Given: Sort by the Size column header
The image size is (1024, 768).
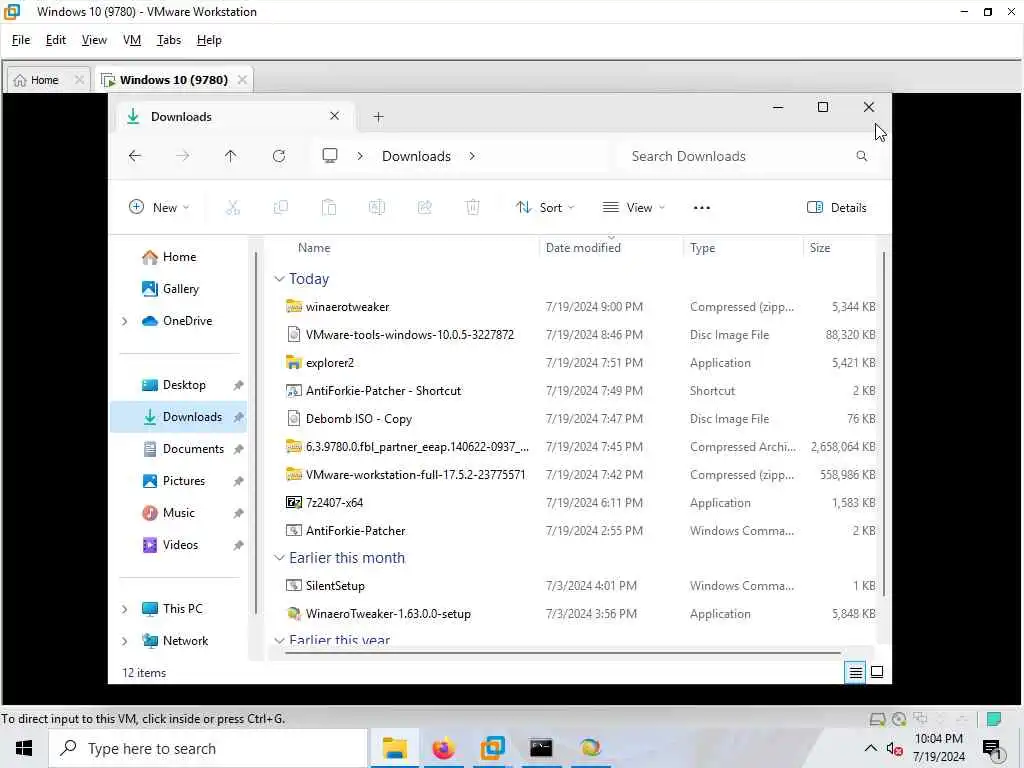Looking at the screenshot, I should point(820,248).
